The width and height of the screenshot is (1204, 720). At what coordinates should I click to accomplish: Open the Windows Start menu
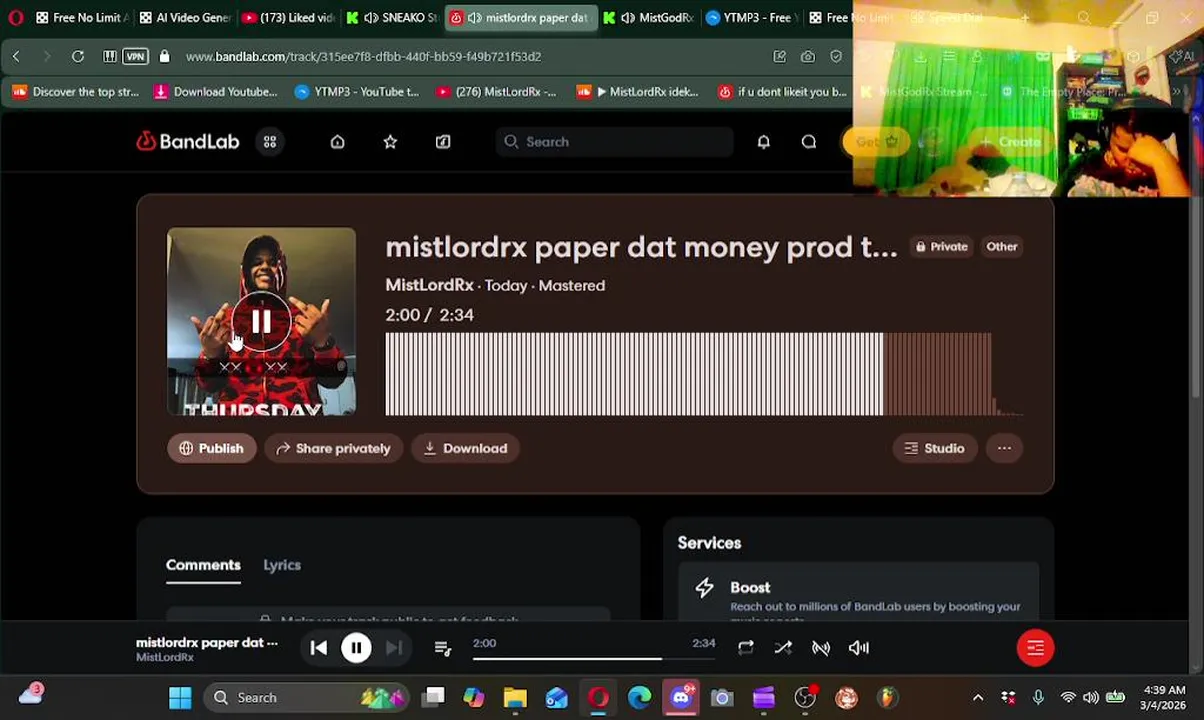tap(180, 697)
